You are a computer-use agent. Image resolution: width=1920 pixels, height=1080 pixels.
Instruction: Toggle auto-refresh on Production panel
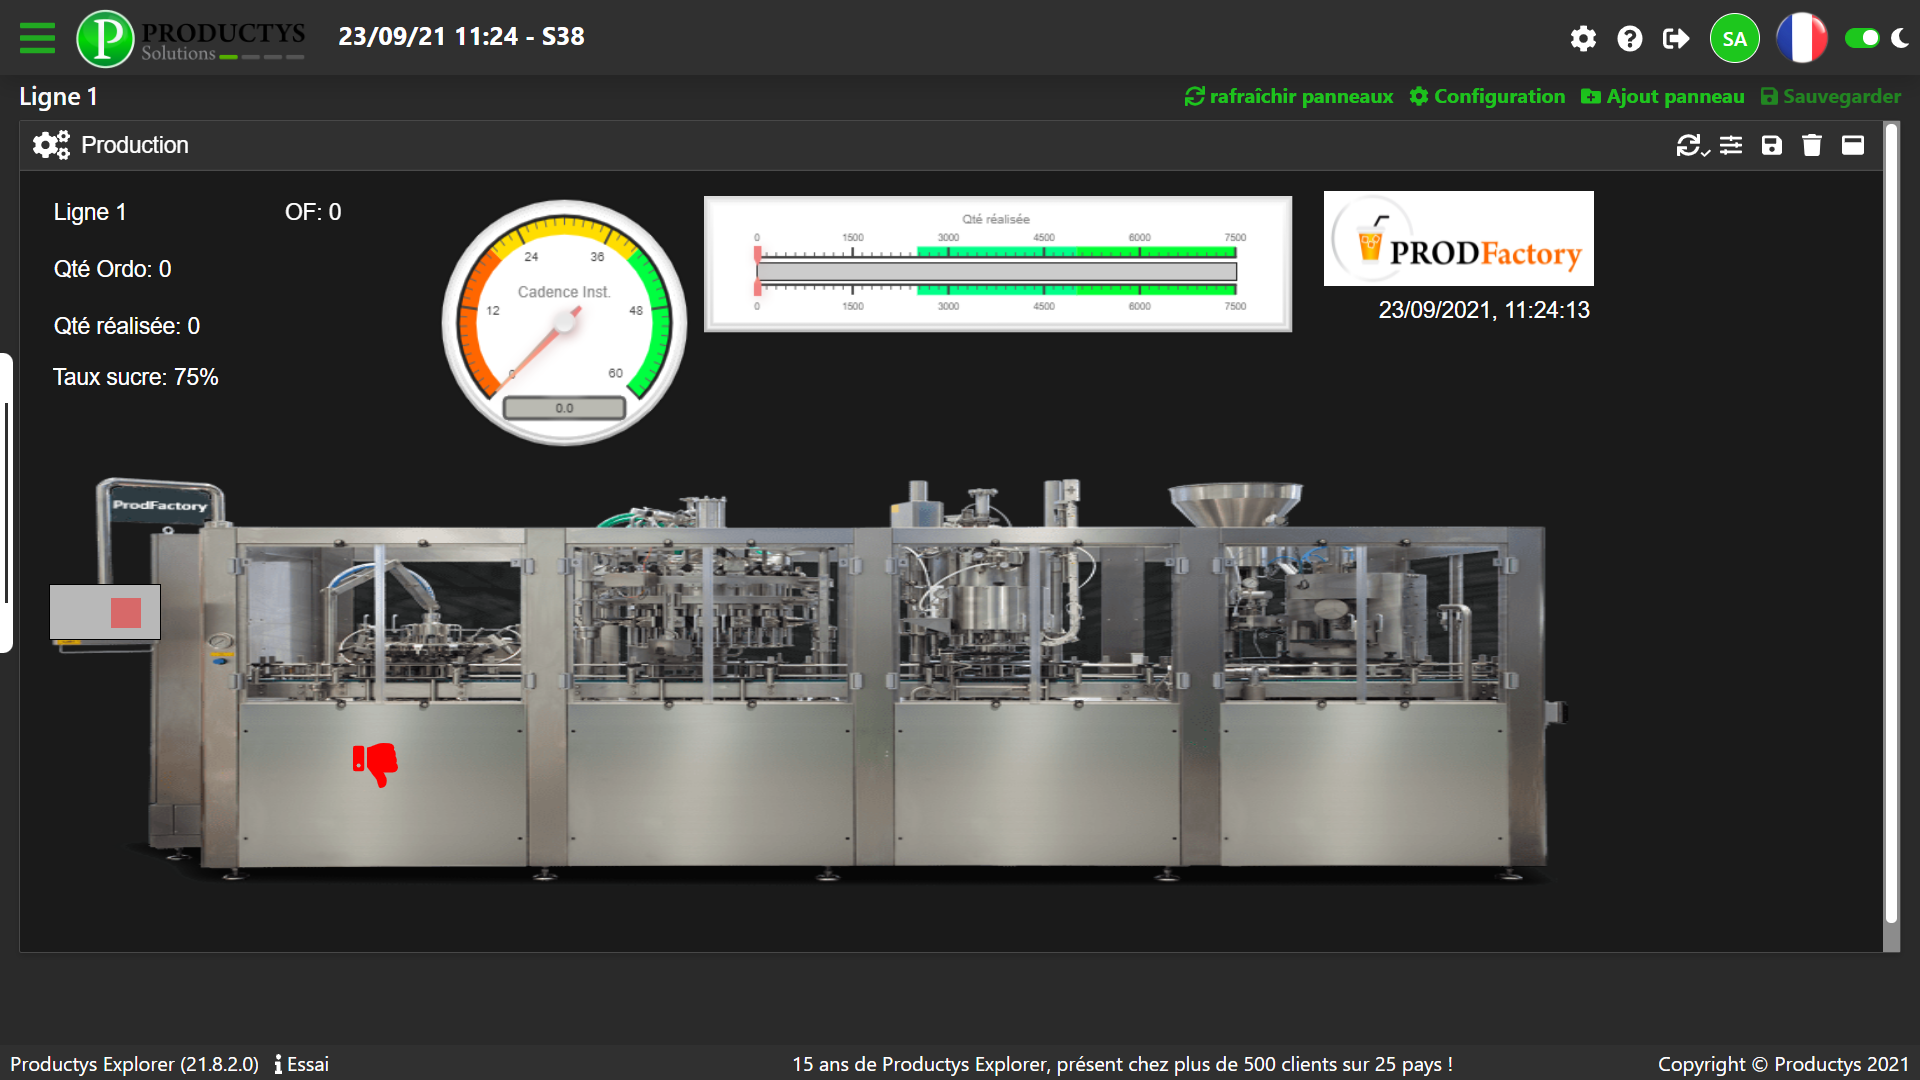coord(1691,146)
